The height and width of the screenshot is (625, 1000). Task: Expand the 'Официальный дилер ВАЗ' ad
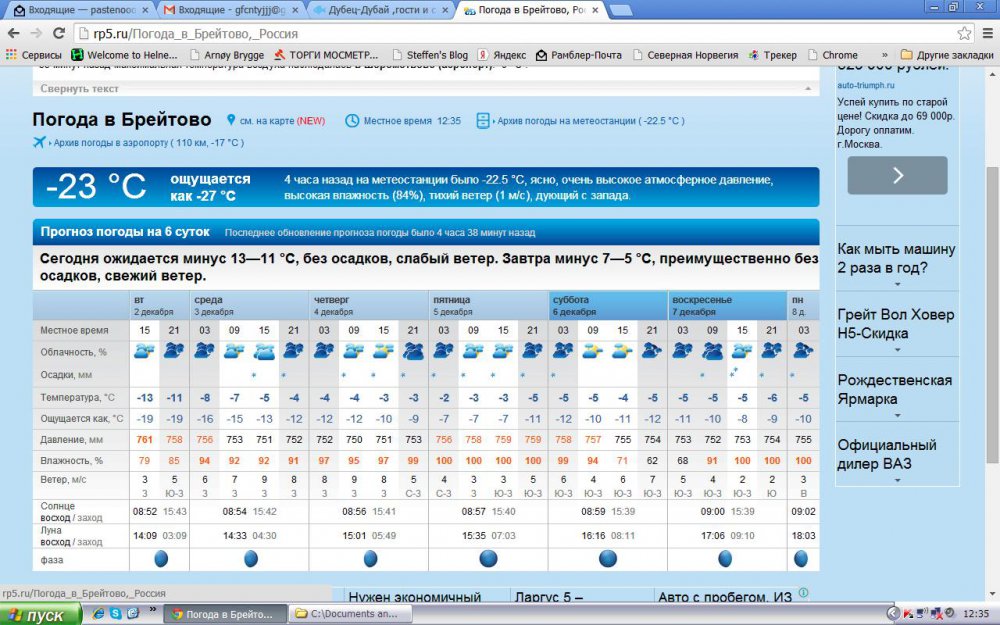[x=896, y=480]
